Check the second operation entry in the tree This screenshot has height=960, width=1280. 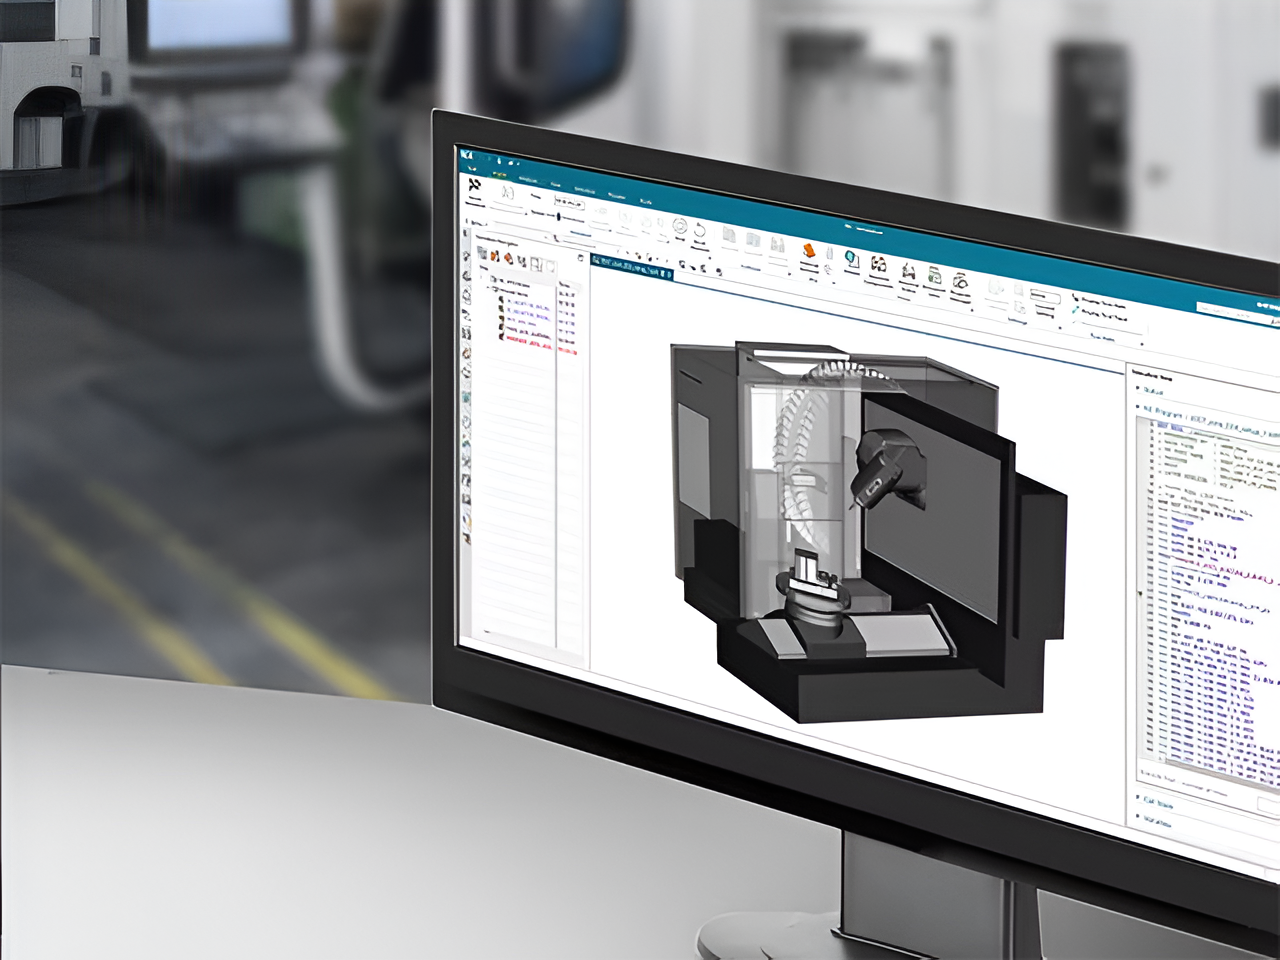click(x=501, y=310)
